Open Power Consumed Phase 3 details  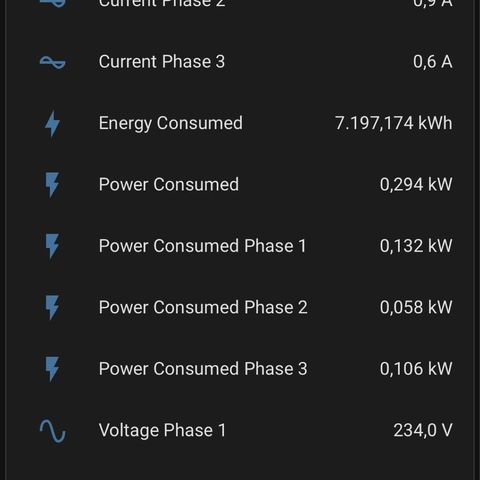pos(240,368)
